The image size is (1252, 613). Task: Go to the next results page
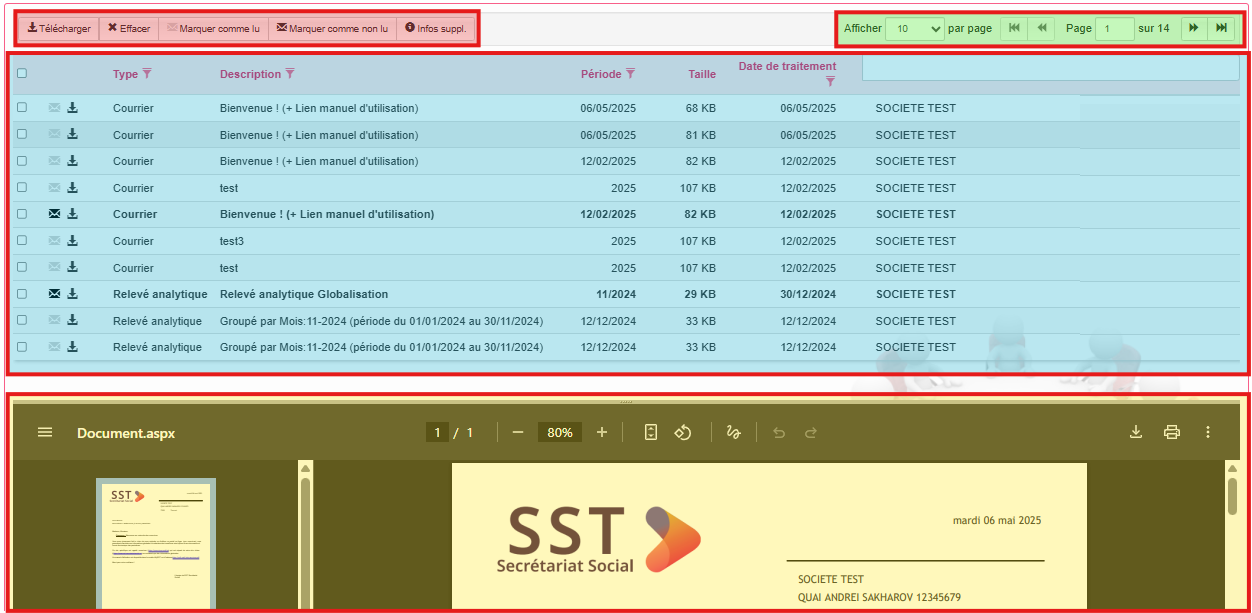pos(1193,28)
